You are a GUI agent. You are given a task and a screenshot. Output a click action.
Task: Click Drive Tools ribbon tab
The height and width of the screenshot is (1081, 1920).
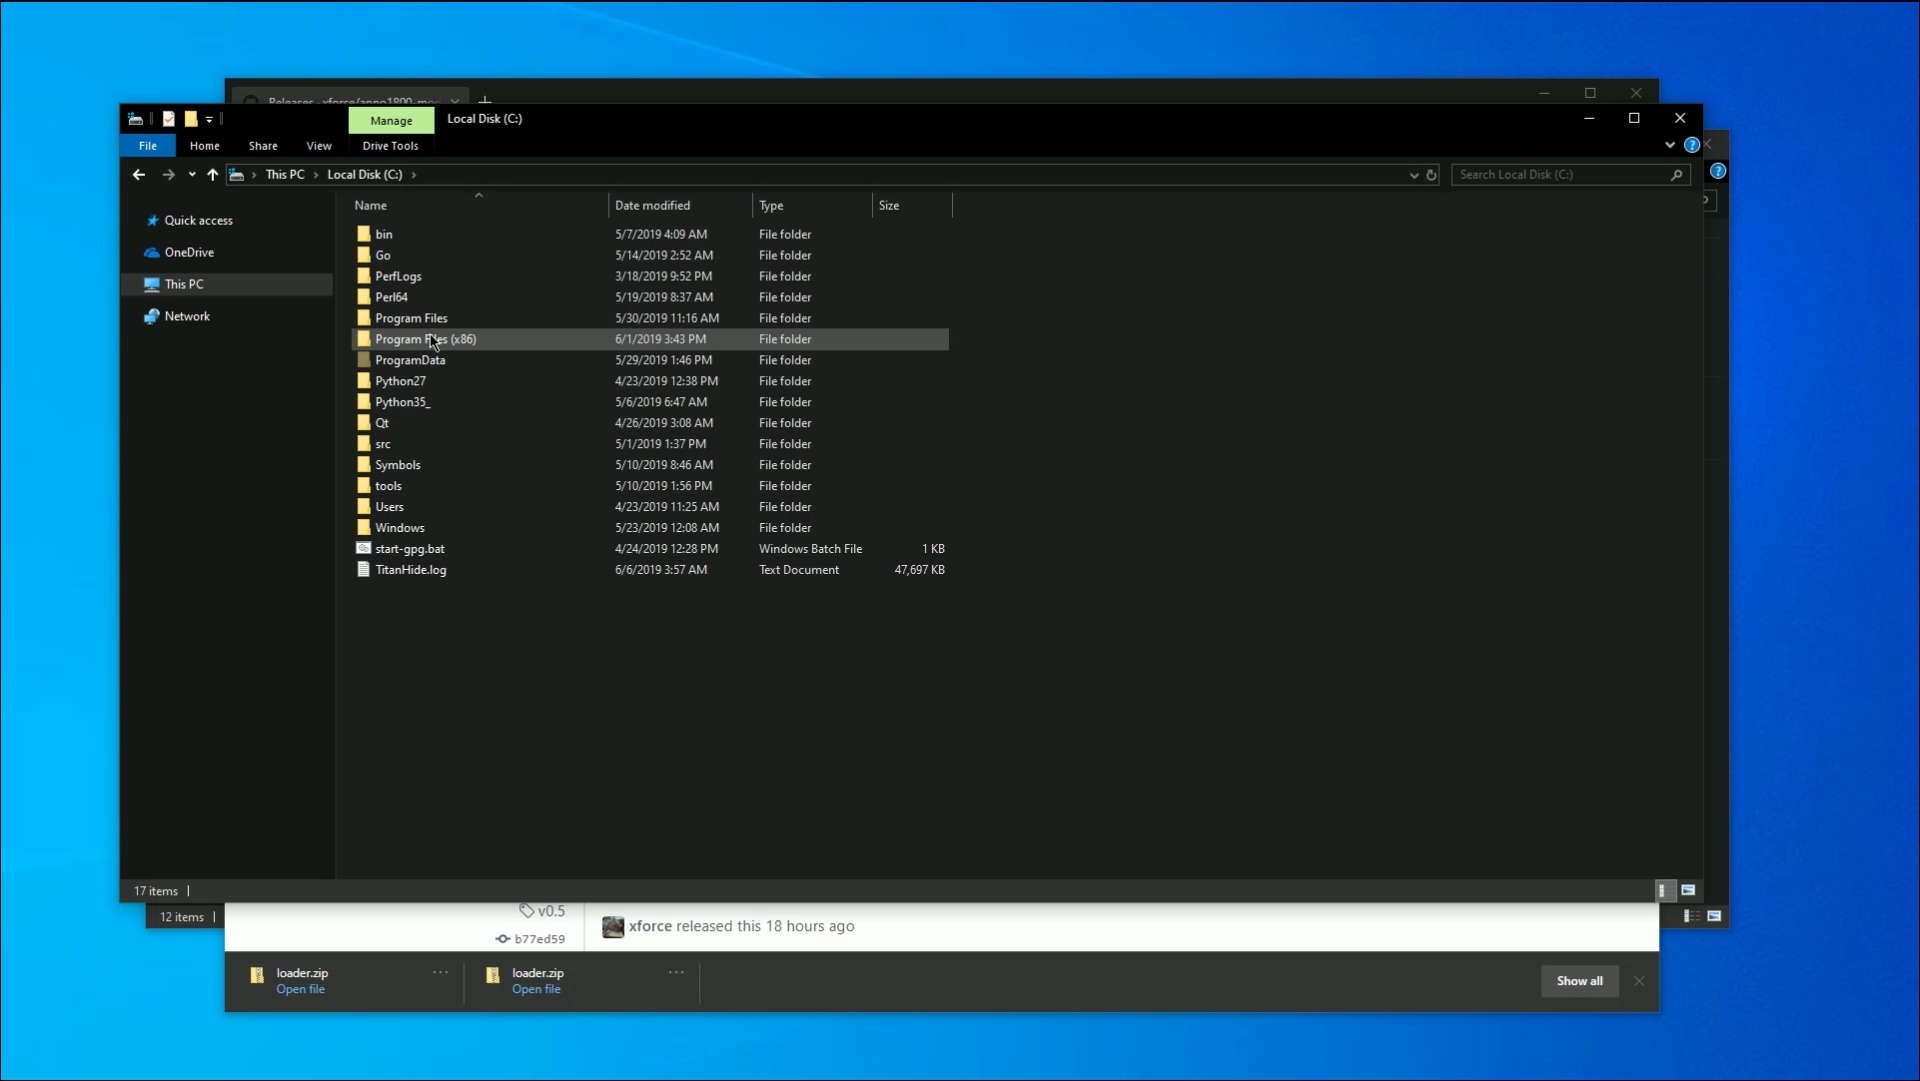click(x=390, y=145)
